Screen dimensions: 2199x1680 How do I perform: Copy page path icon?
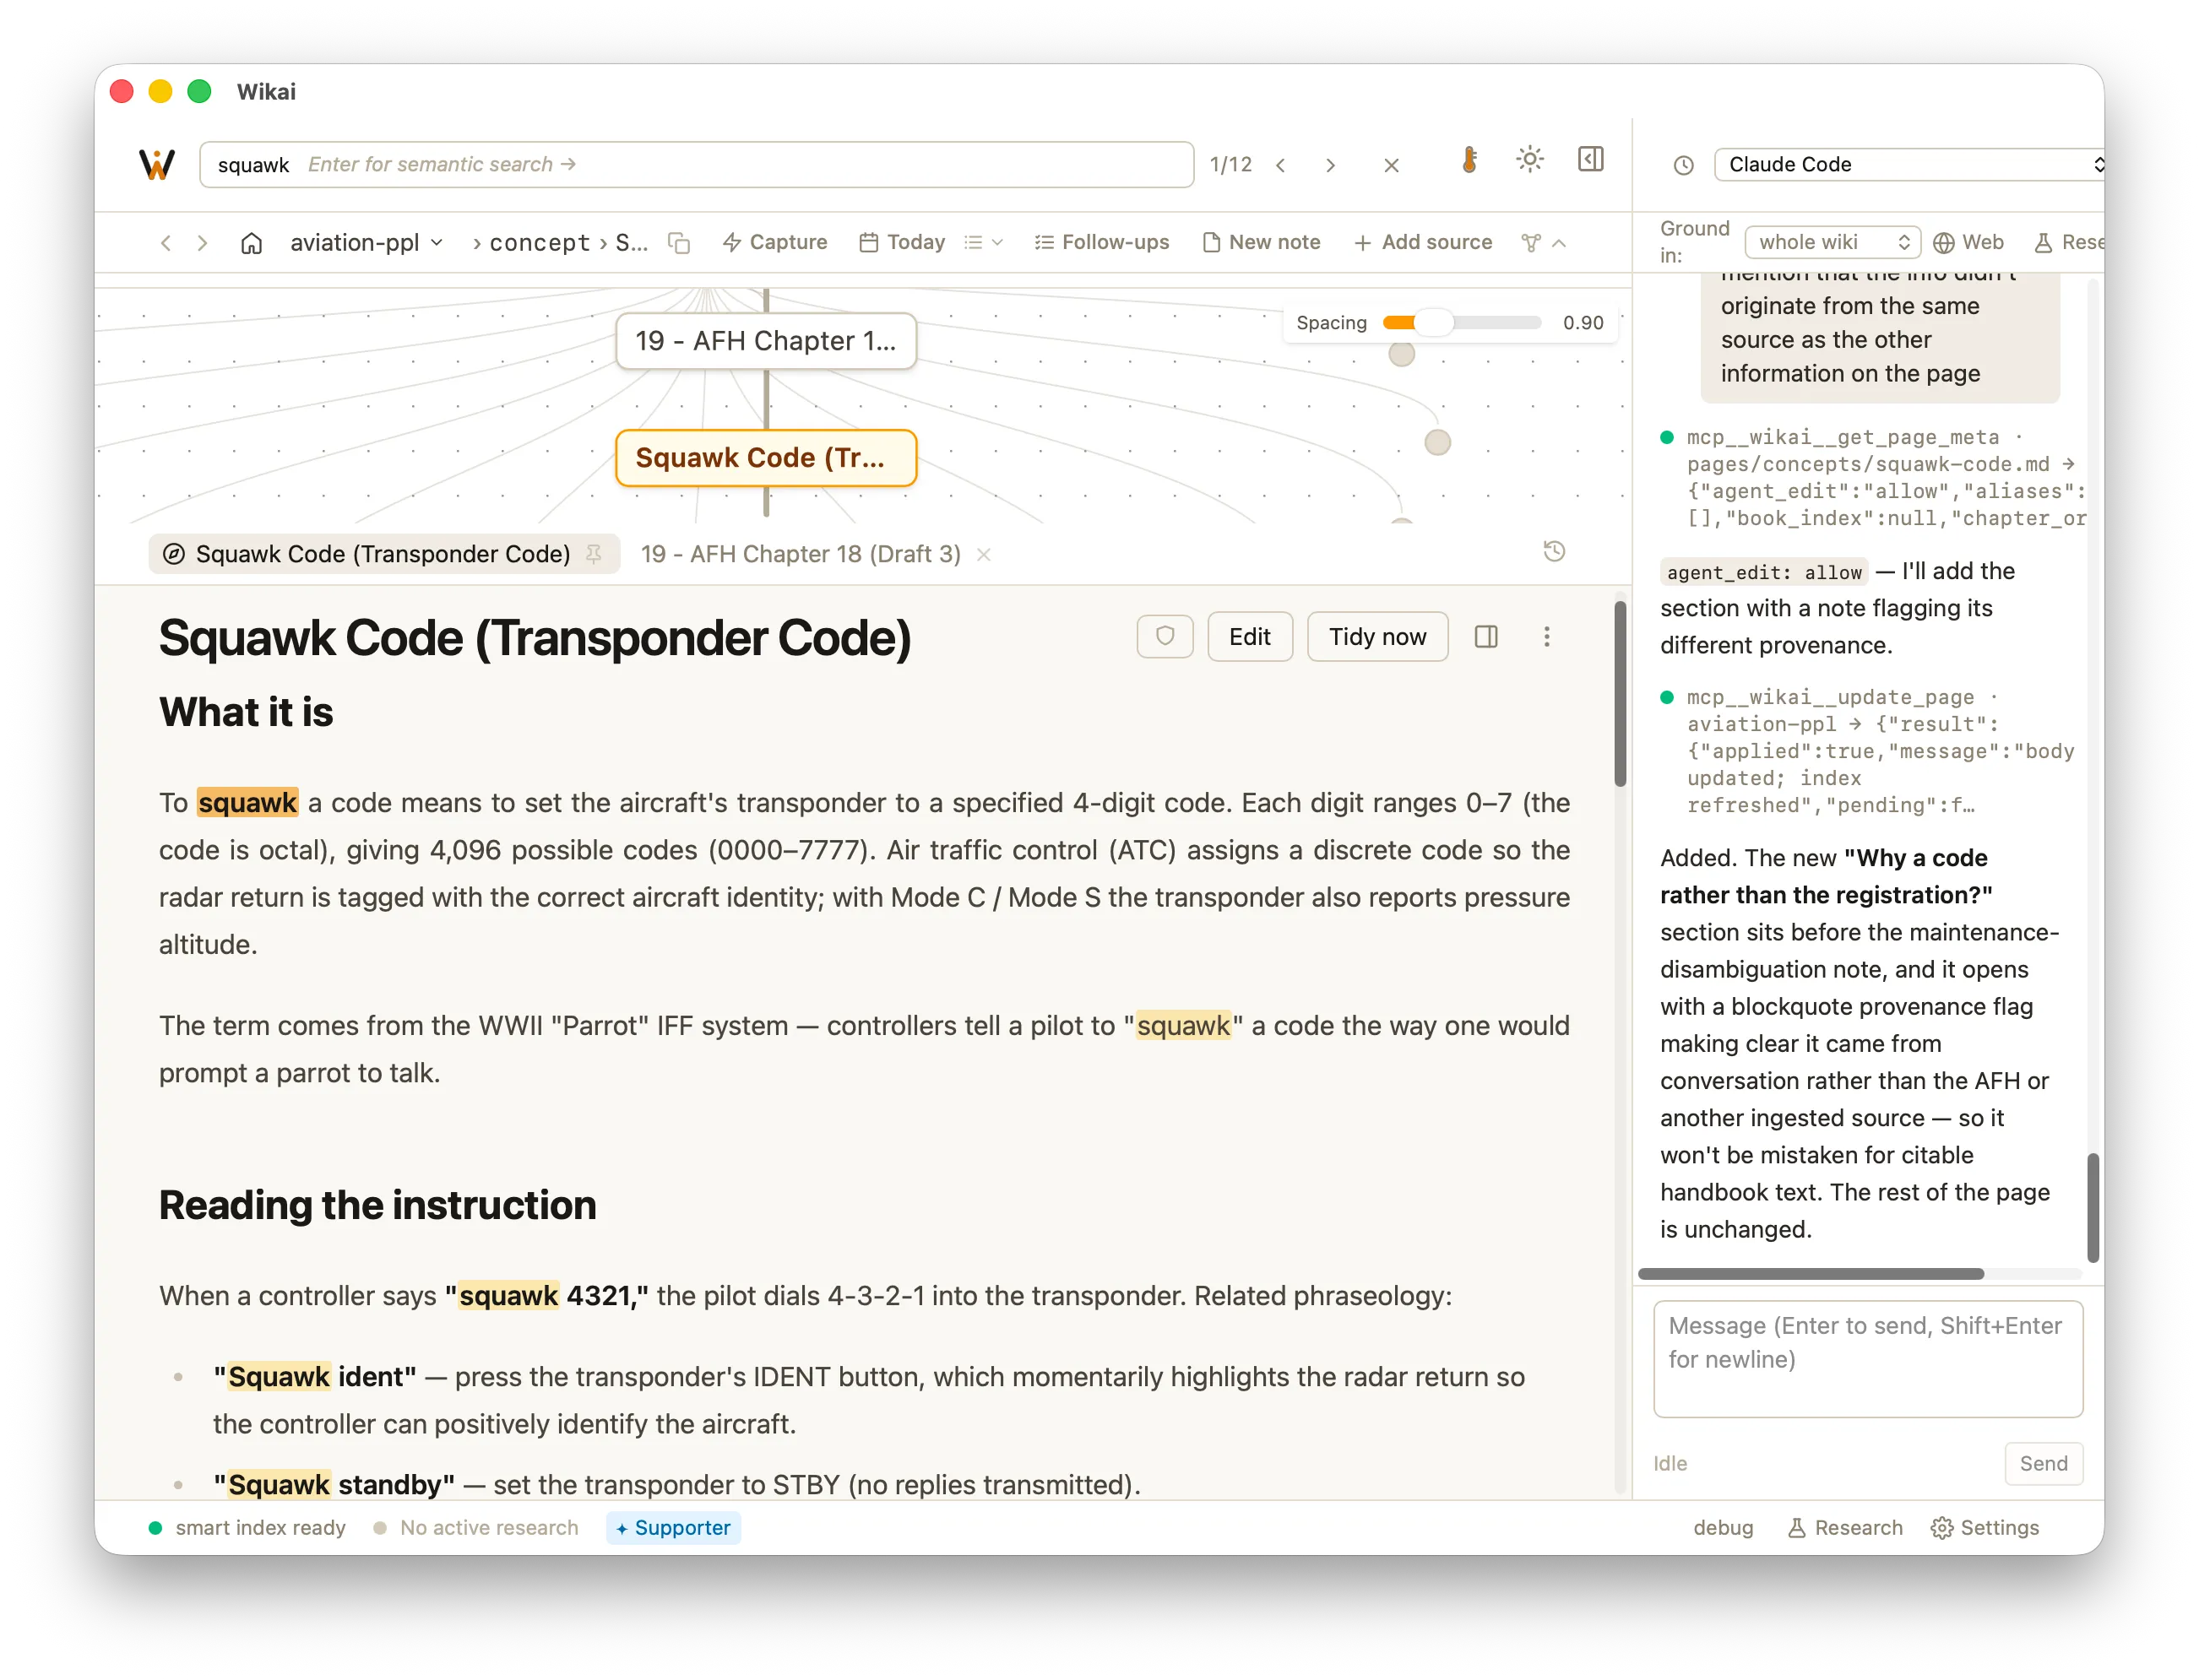(x=679, y=243)
